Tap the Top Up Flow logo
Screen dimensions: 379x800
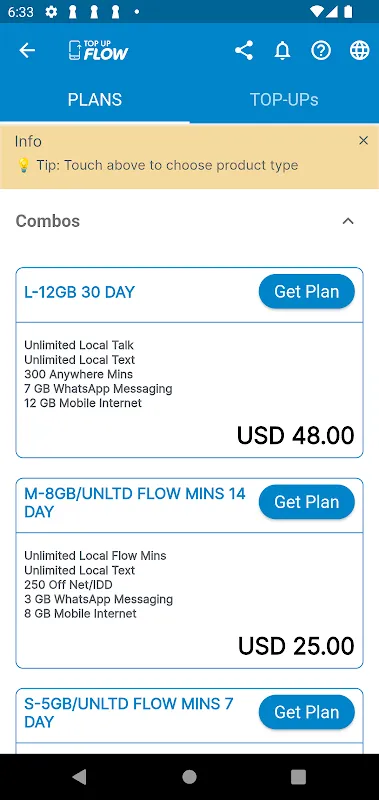click(x=98, y=51)
